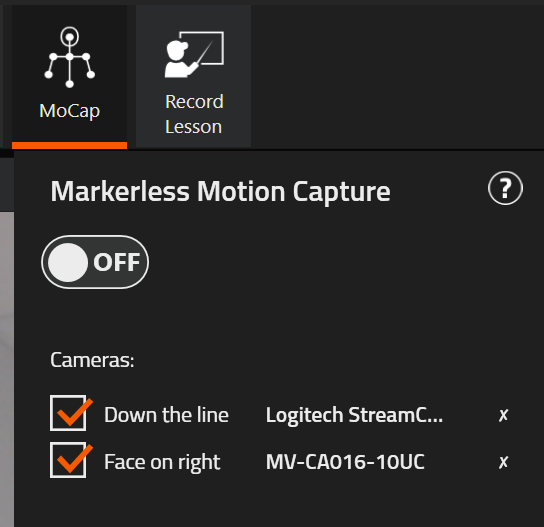Open the MoCap skeleton icon
This screenshot has height=527, width=544.
(x=70, y=57)
